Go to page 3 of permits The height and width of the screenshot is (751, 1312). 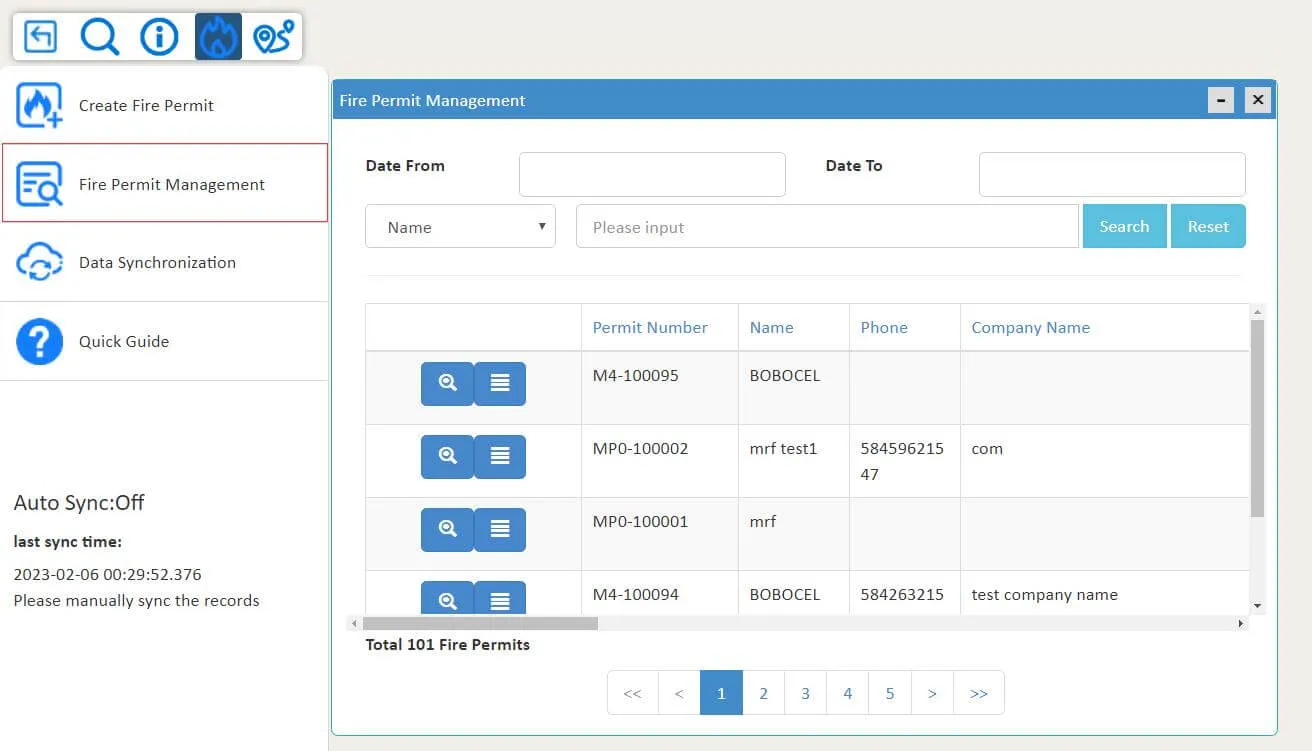805,693
